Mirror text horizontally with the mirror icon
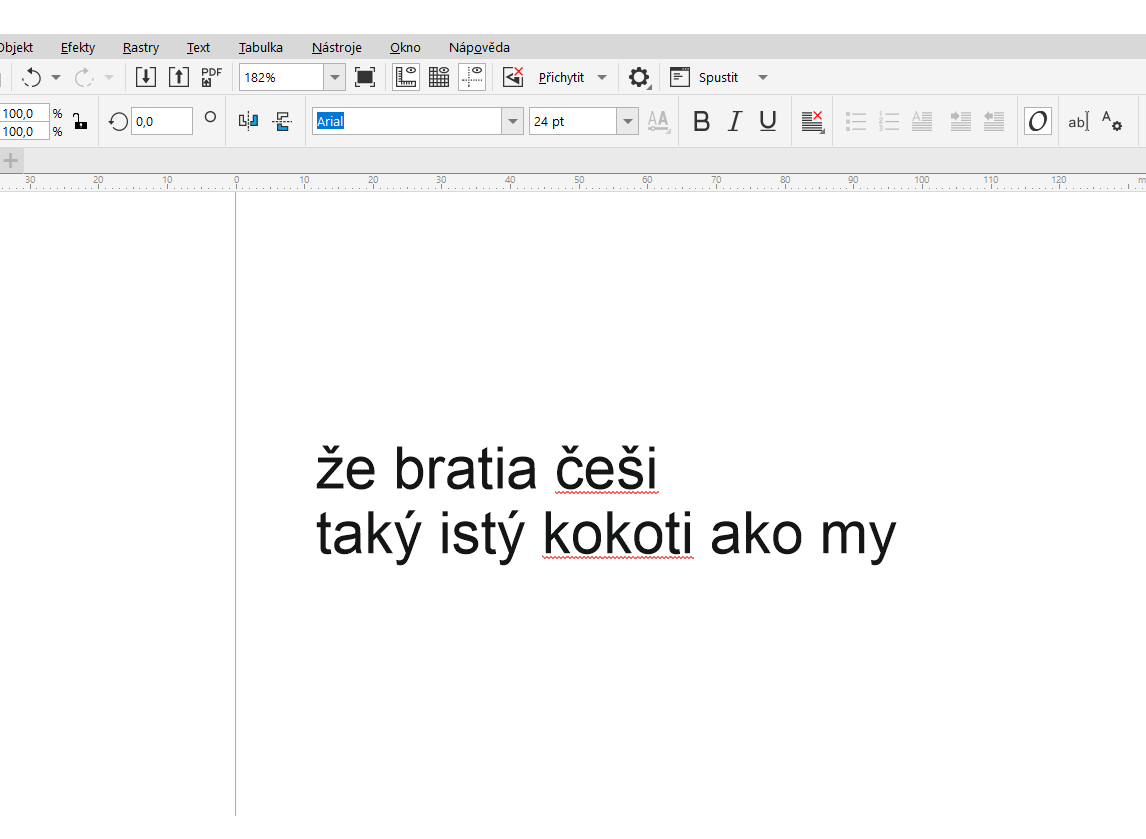 [x=248, y=121]
